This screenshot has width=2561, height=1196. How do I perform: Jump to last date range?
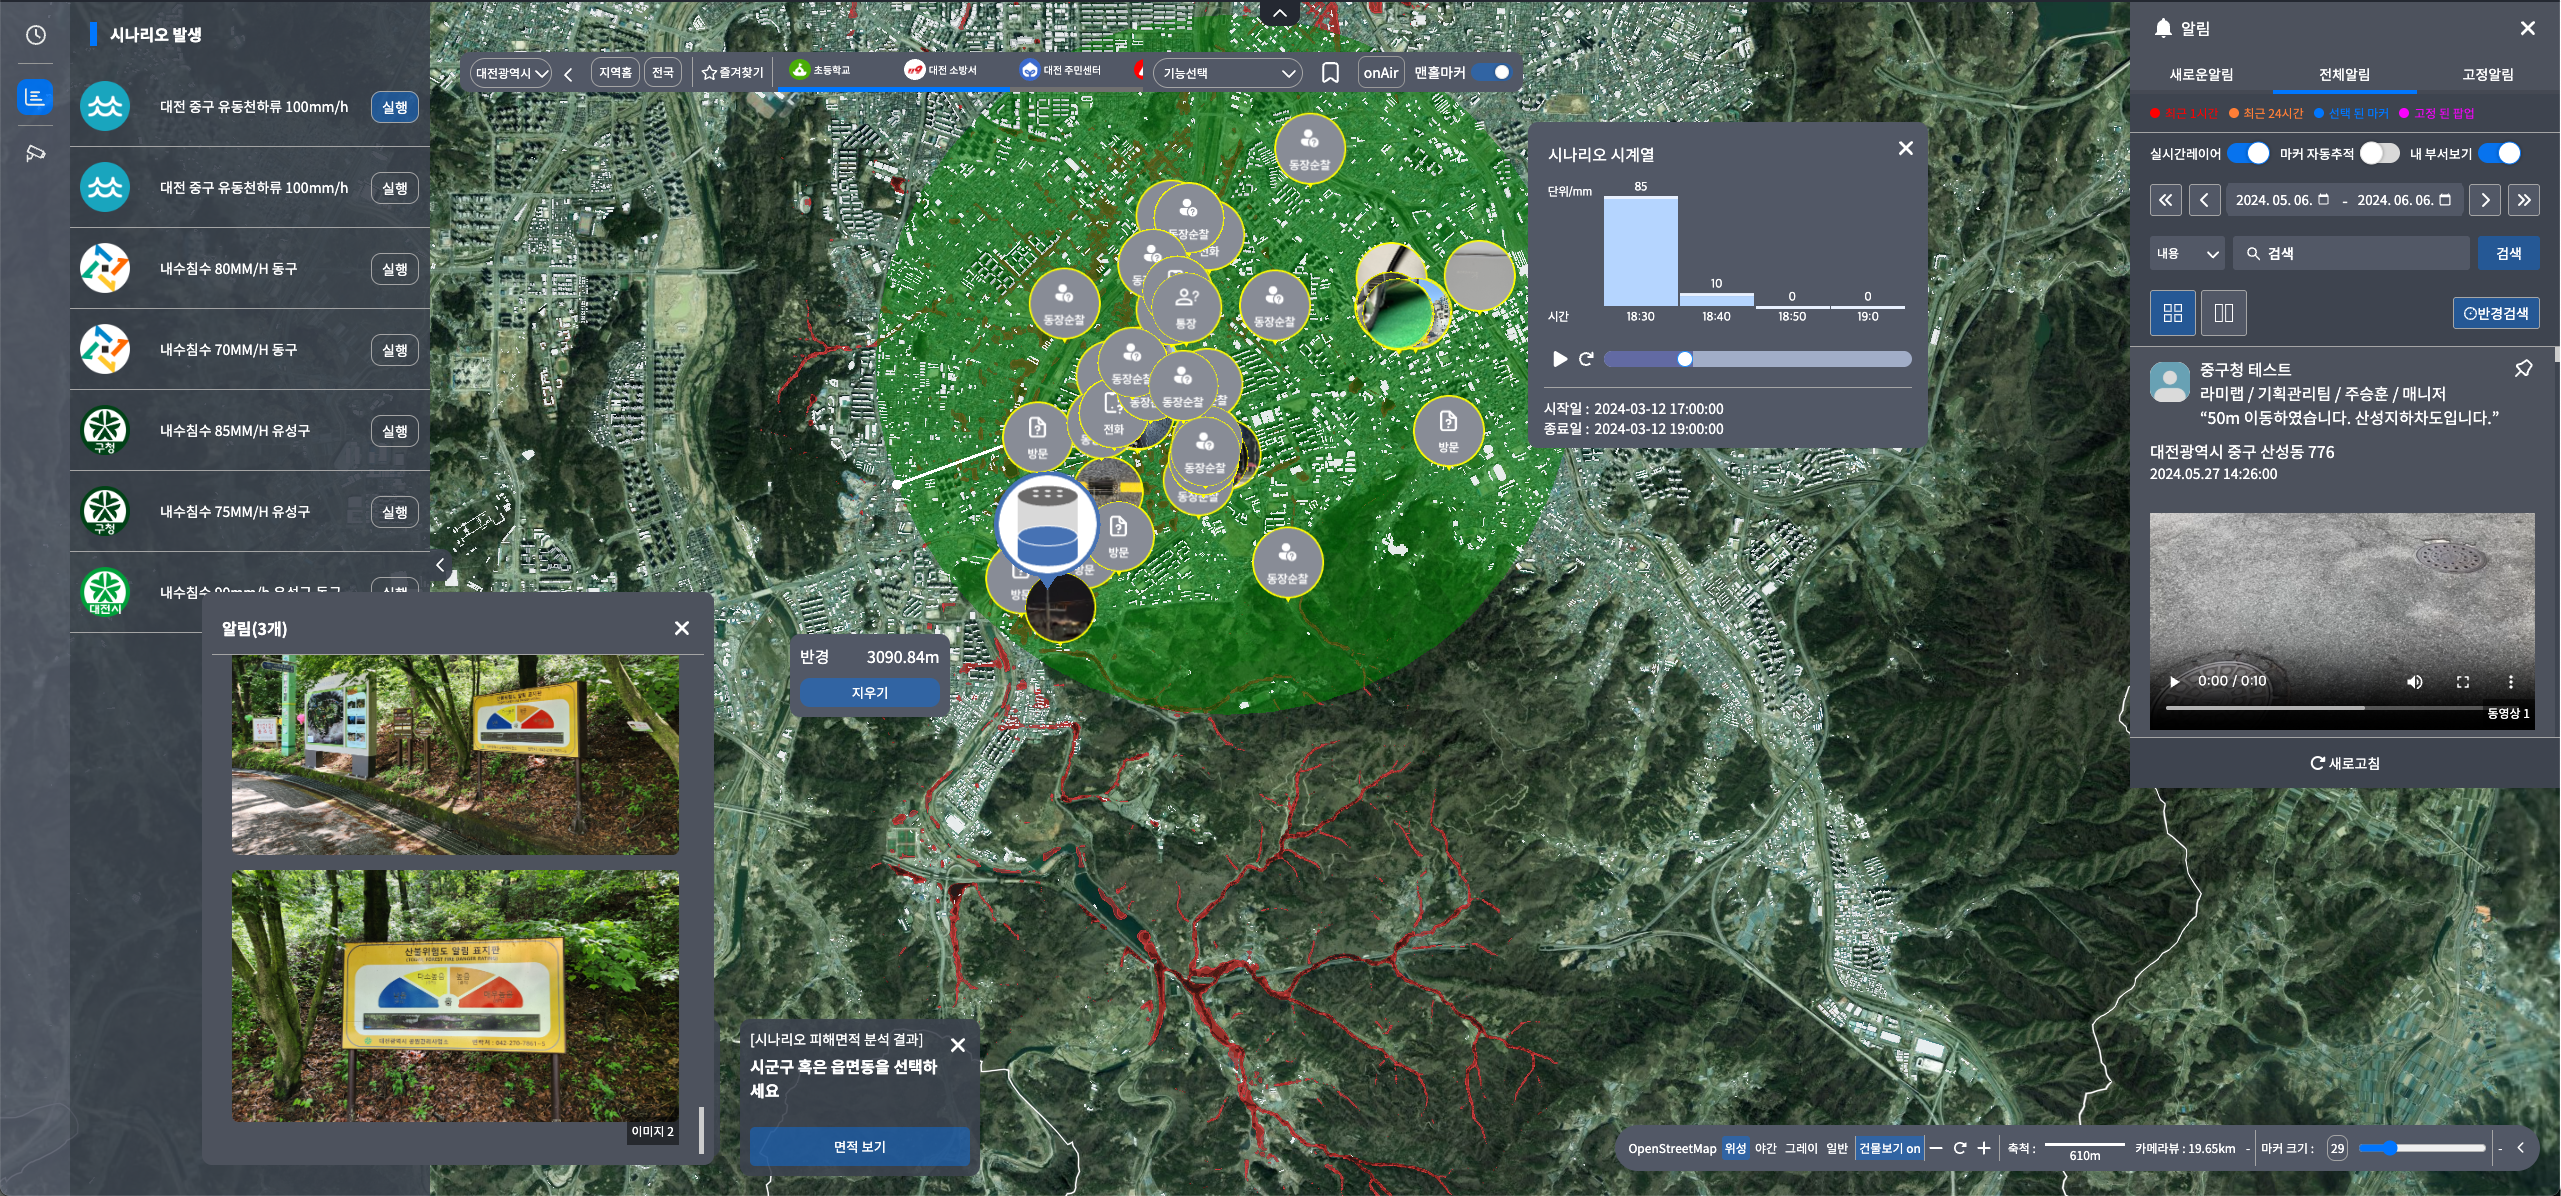(x=2524, y=200)
